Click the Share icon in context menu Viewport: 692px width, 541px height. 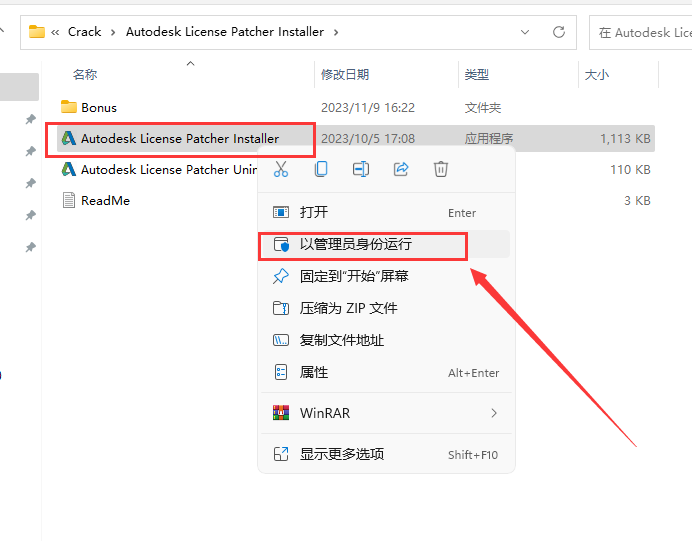click(401, 169)
